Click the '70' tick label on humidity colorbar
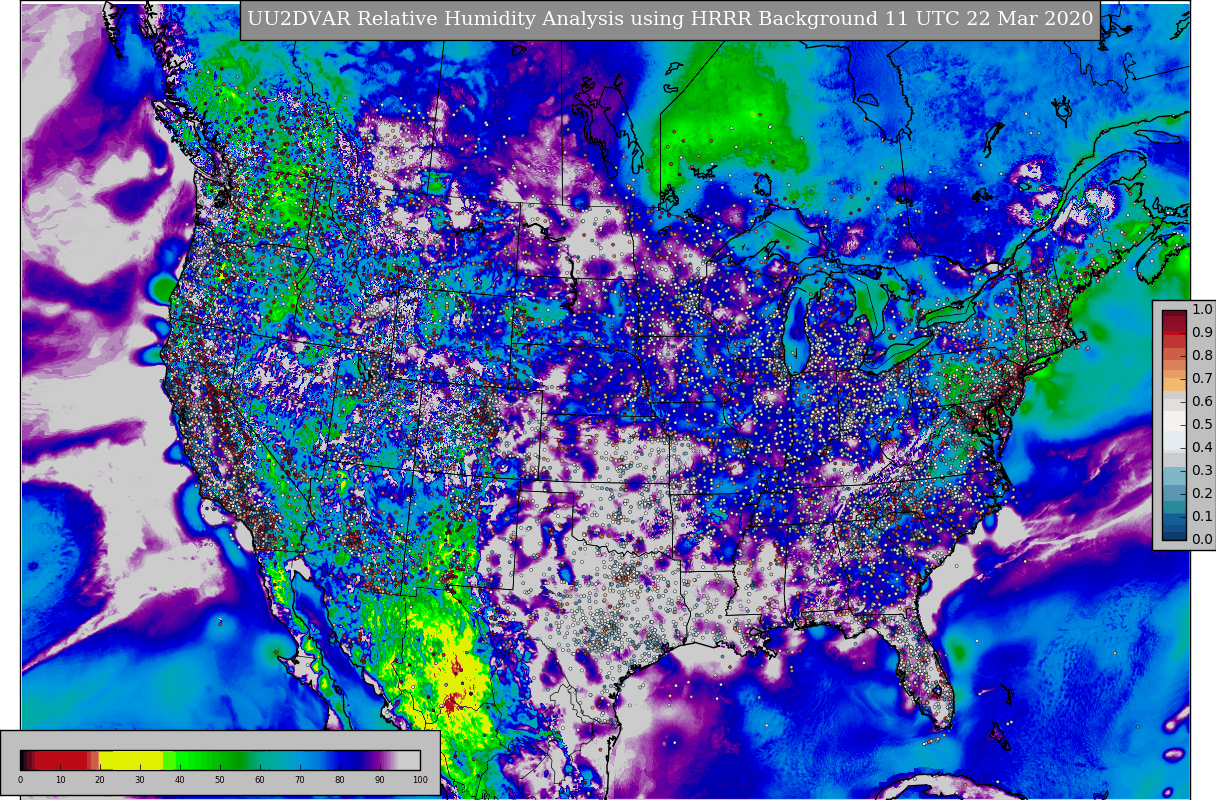 (x=300, y=780)
